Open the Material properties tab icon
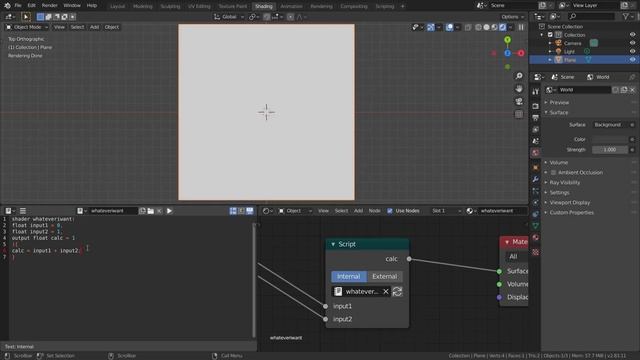640x360 pixels. pos(536,237)
